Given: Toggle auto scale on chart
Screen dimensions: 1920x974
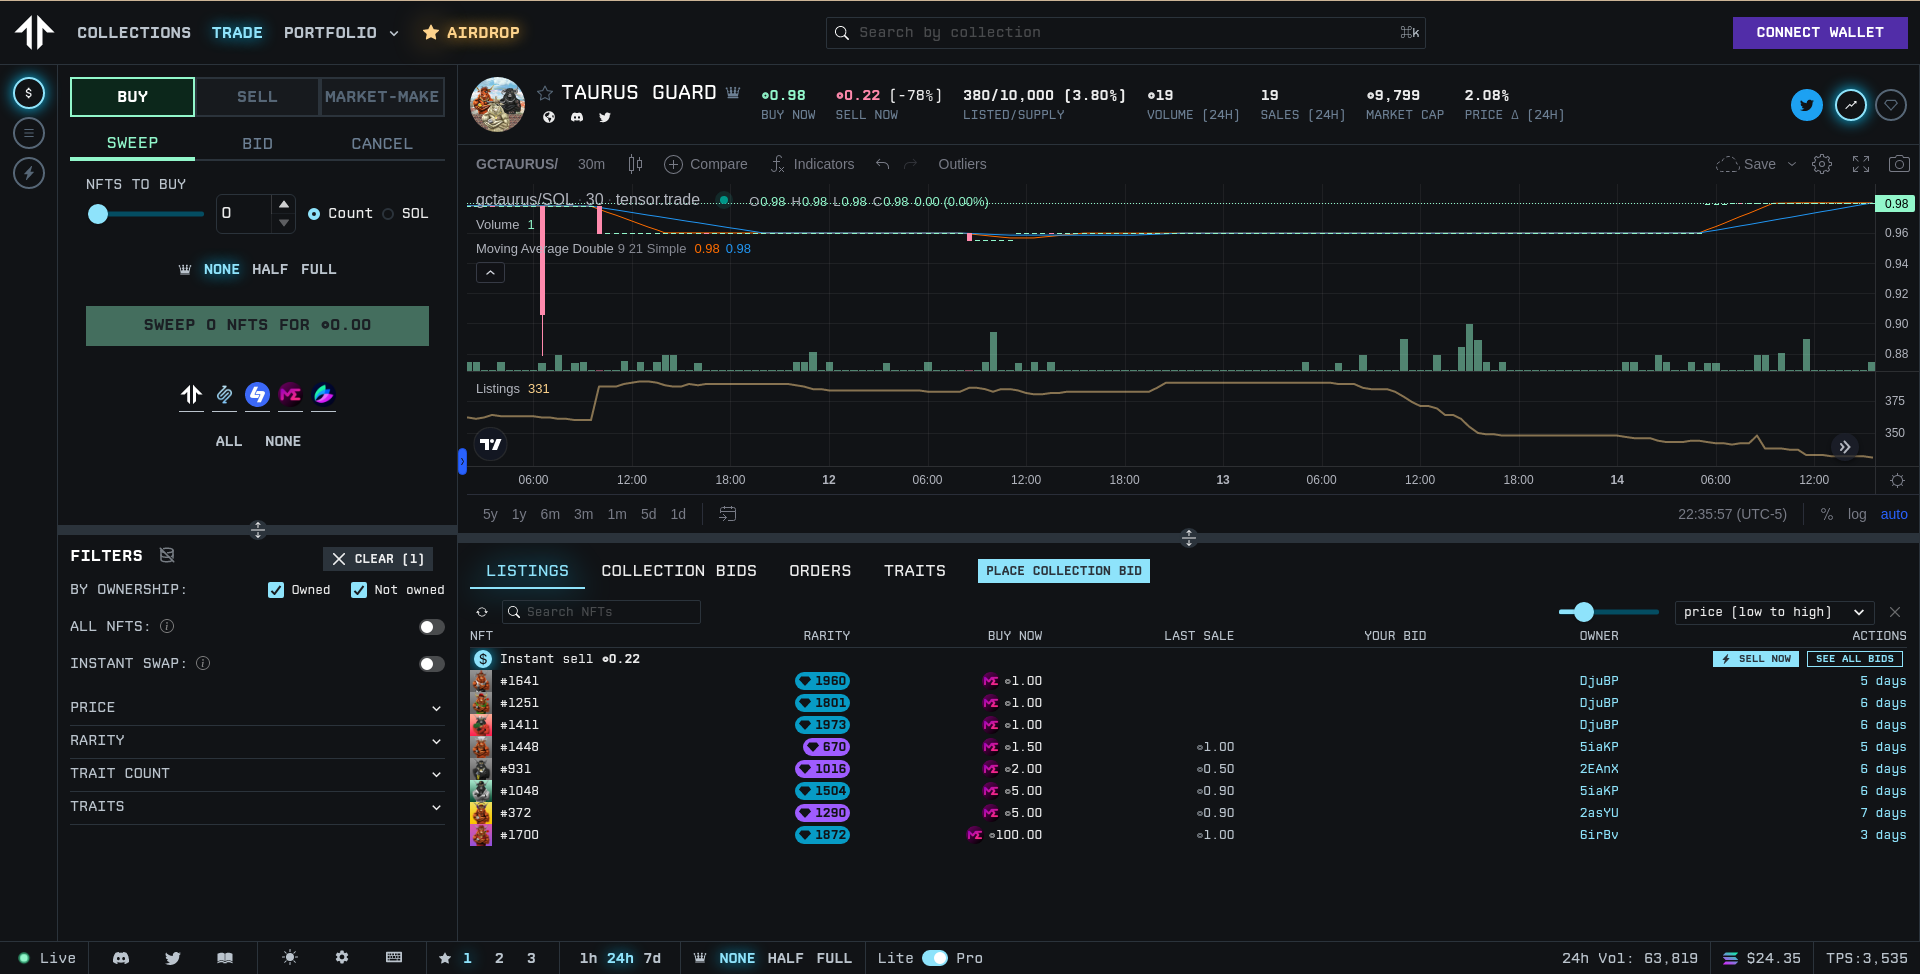Looking at the screenshot, I should tap(1894, 514).
